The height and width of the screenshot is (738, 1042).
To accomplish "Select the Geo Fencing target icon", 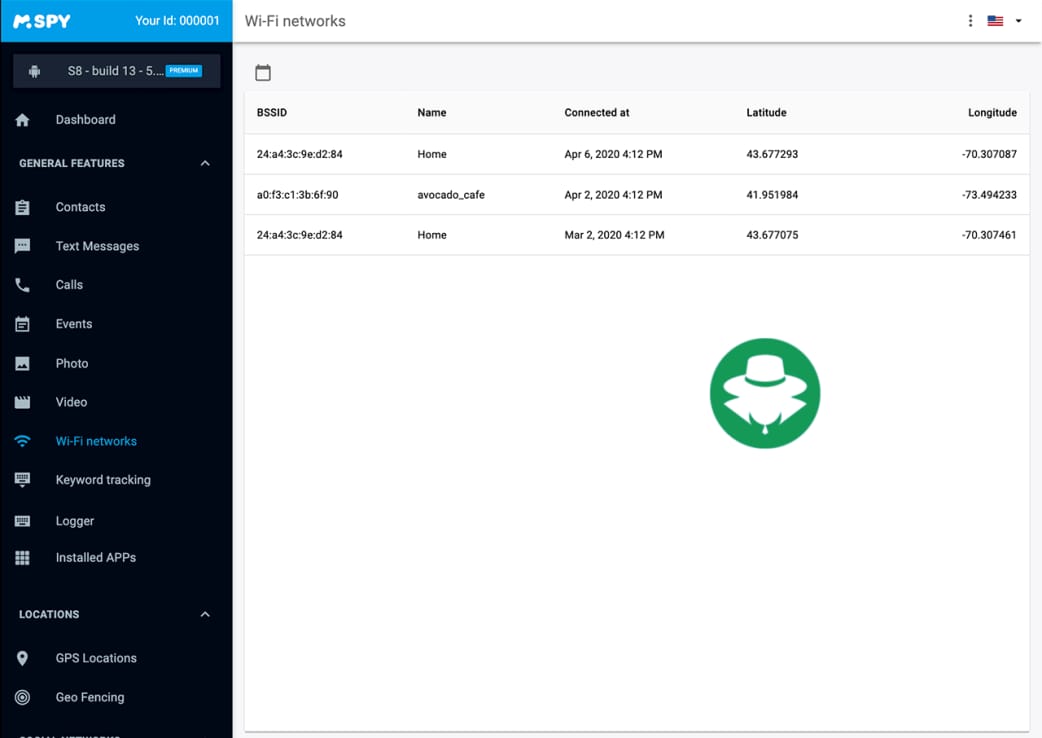I will pos(23,697).
